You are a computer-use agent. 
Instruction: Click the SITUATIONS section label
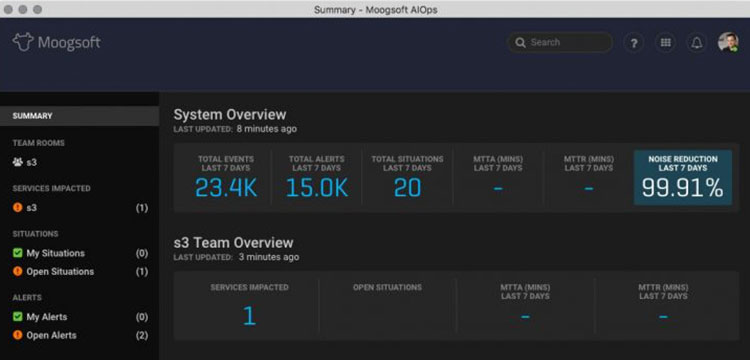(x=35, y=234)
